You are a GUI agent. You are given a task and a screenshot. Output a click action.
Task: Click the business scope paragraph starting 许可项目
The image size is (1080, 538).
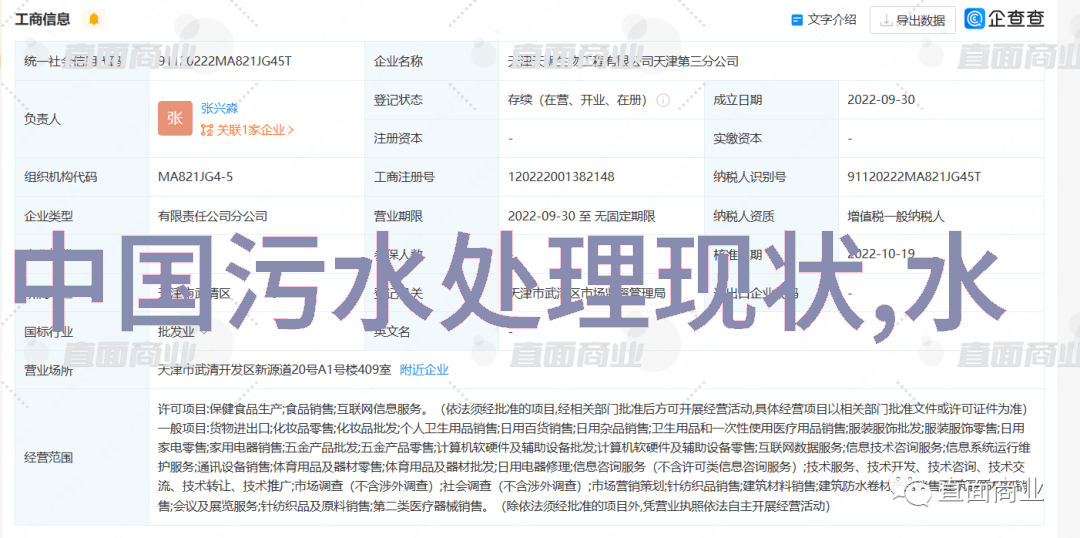592,457
